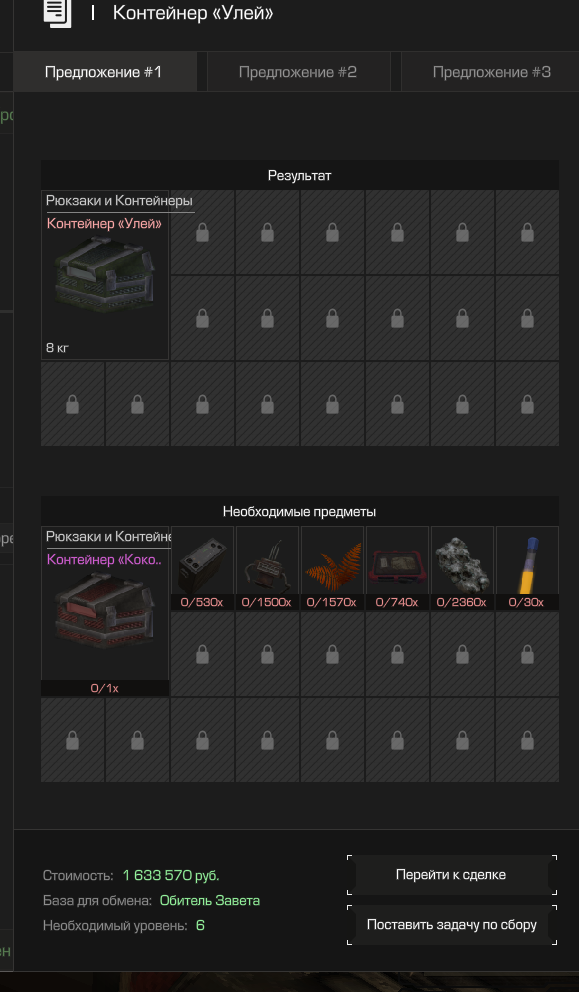This screenshot has width=579, height=992.
Task: Click the Результат section header
Action: [x=300, y=175]
